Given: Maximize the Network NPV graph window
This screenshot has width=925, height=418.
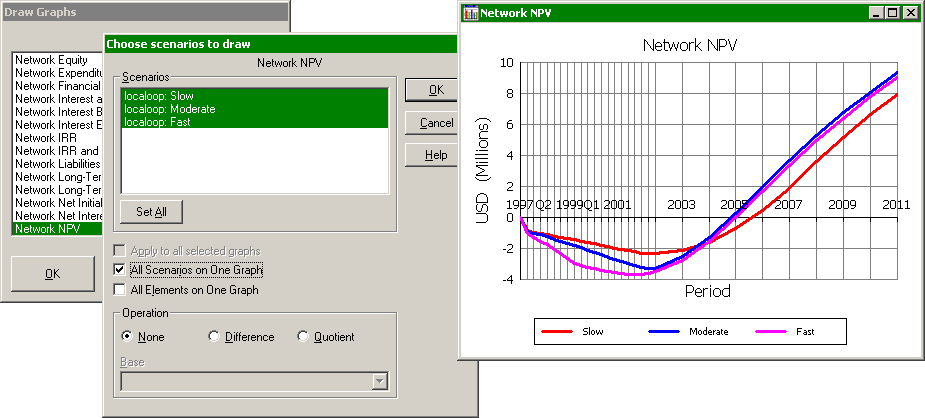Looking at the screenshot, I should pos(893,13).
